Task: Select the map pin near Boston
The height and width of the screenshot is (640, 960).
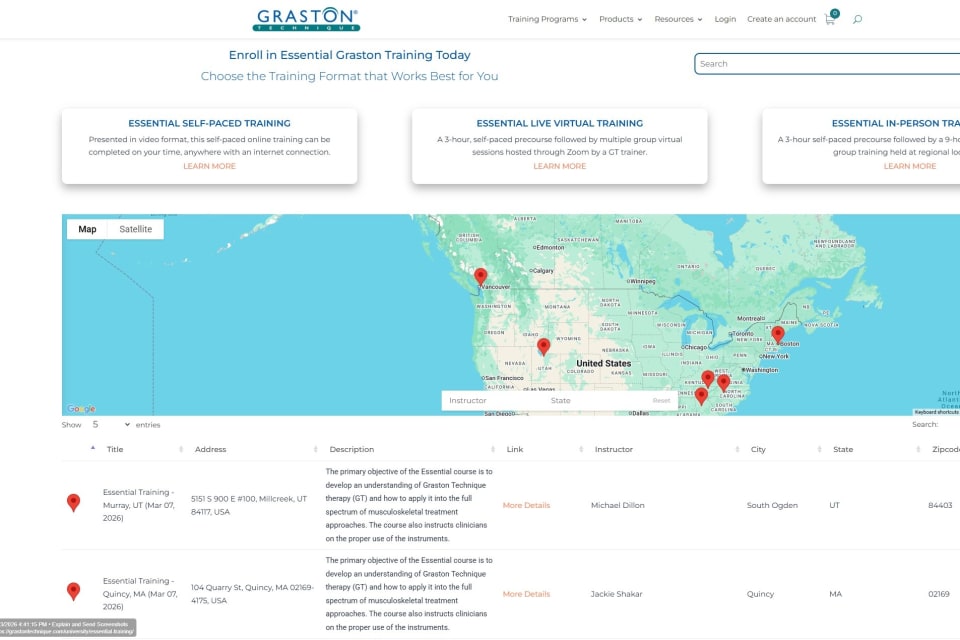Action: point(778,334)
